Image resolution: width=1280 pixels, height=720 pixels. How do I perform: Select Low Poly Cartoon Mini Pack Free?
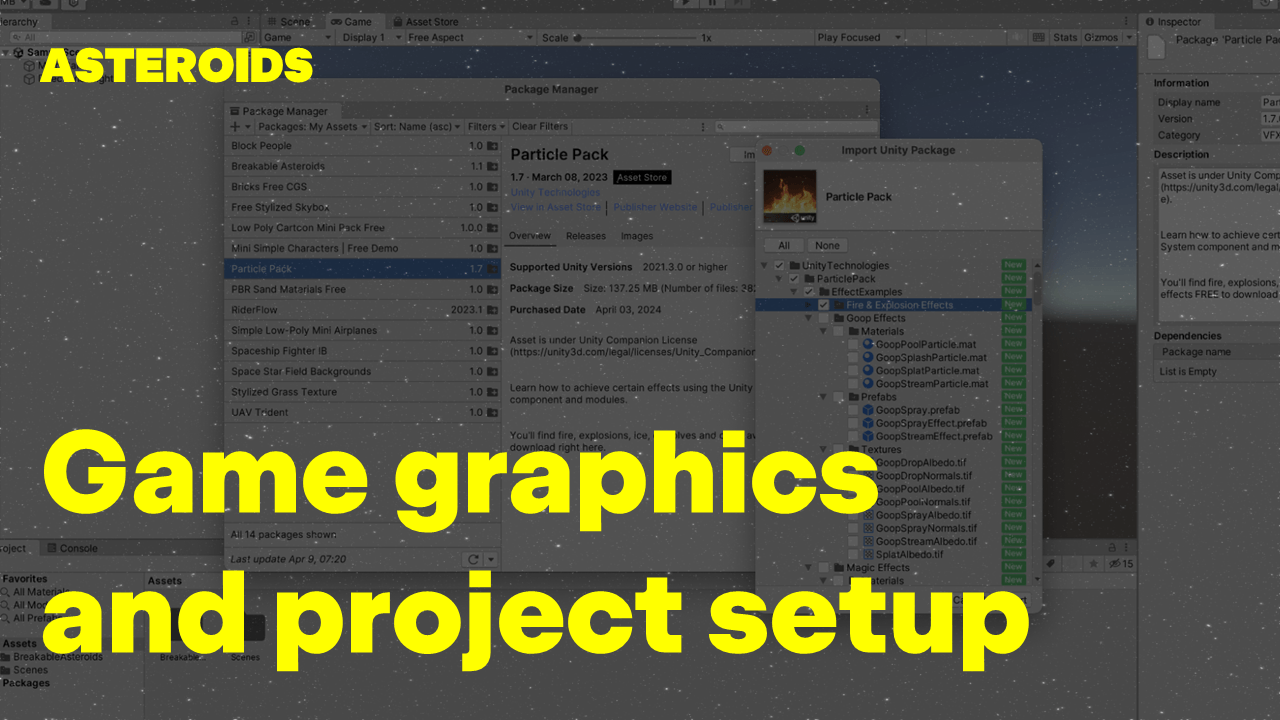click(x=363, y=228)
